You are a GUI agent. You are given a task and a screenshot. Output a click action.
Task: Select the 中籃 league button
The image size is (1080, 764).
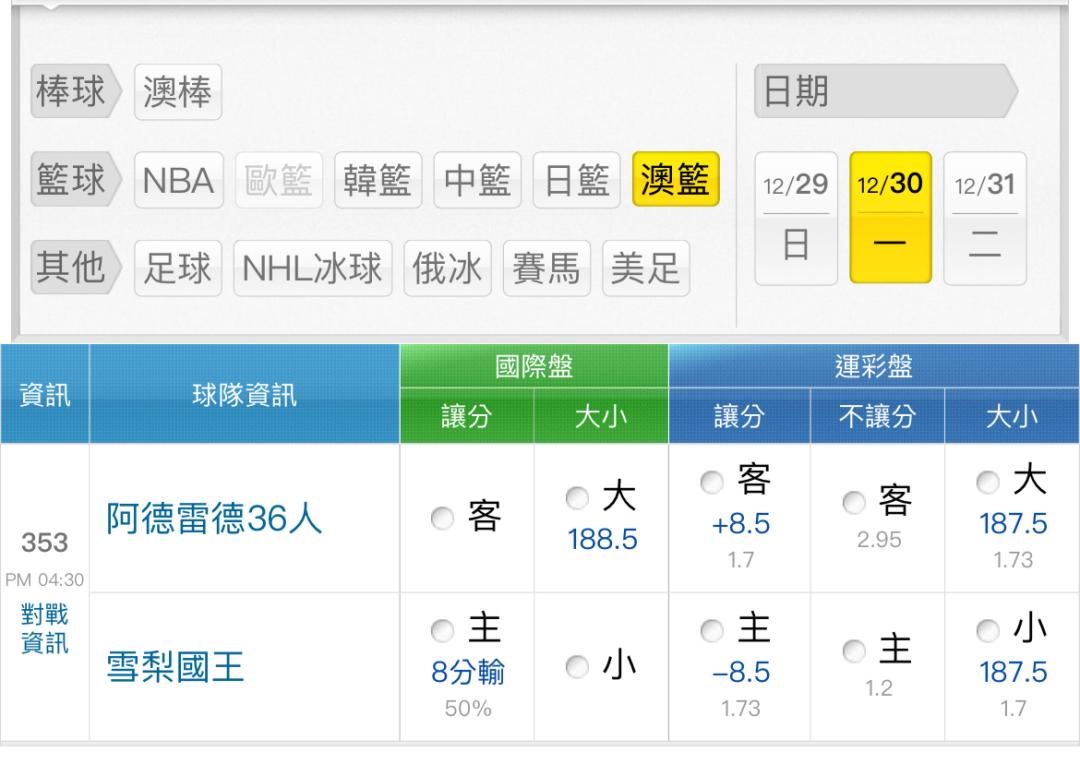click(477, 180)
